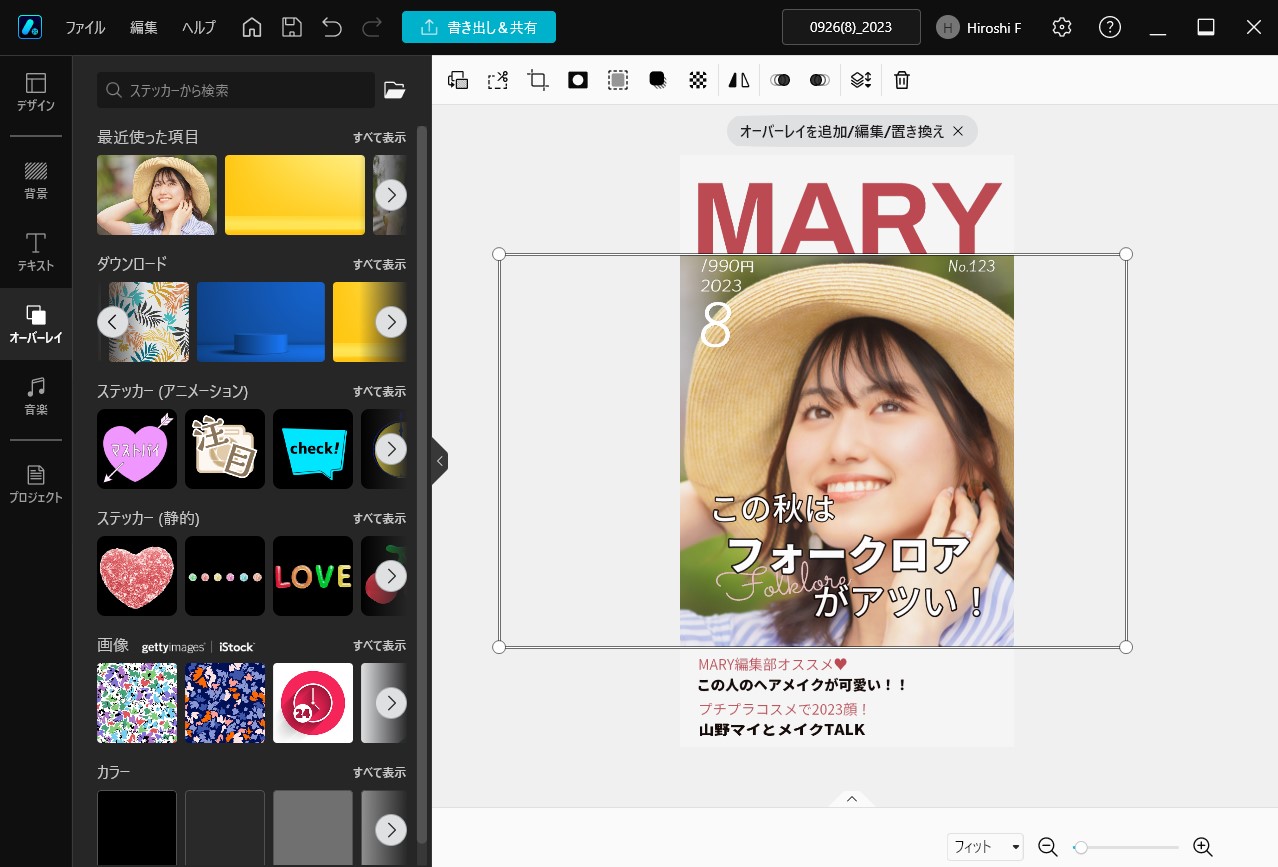Click the 書き出し＆共有 button

tap(479, 27)
